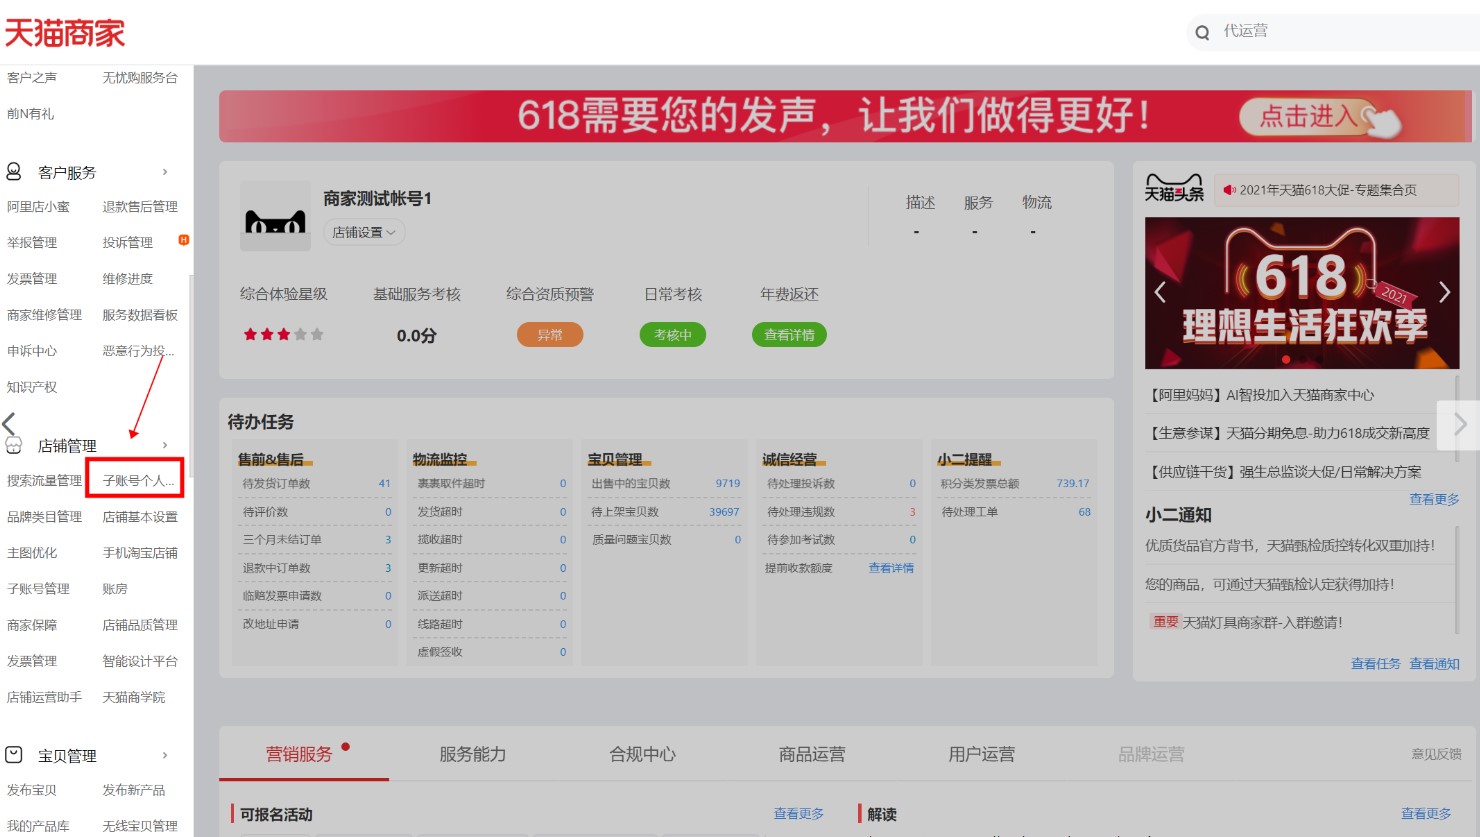Switch to the 营销服务 tab
Screen dimensions: 1480x837
click(x=299, y=754)
